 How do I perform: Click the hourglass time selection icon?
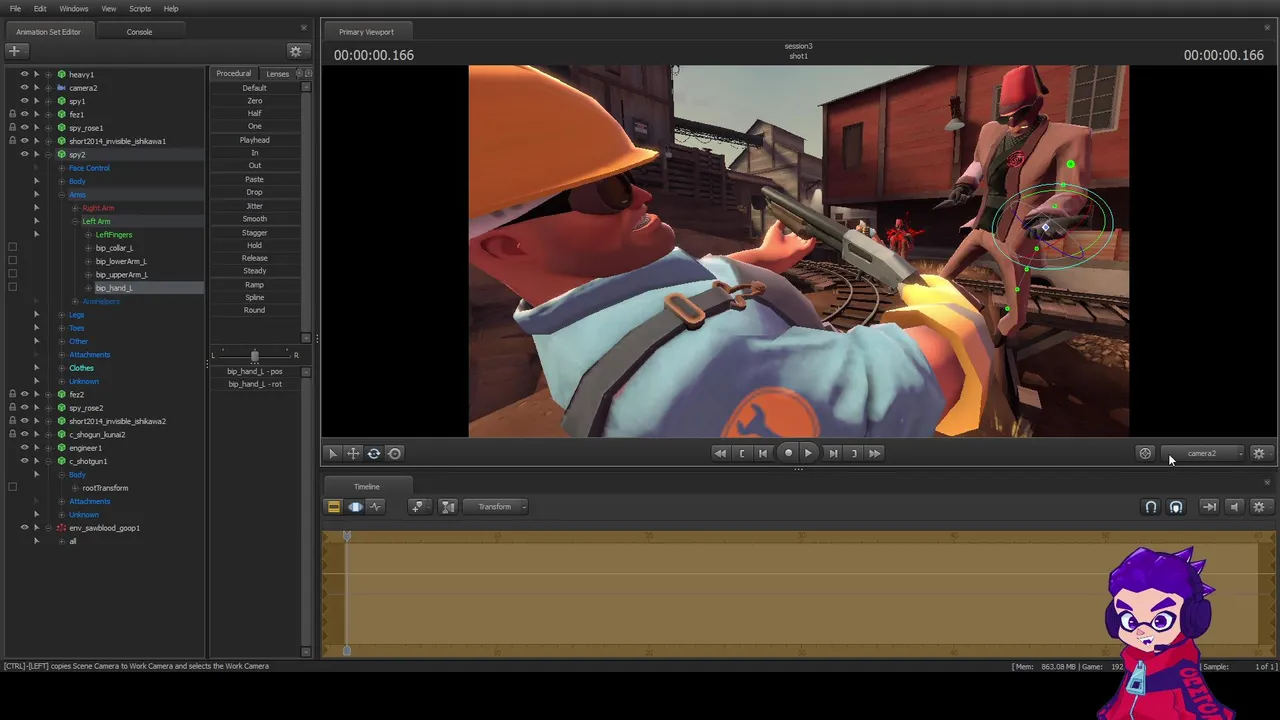(x=448, y=507)
